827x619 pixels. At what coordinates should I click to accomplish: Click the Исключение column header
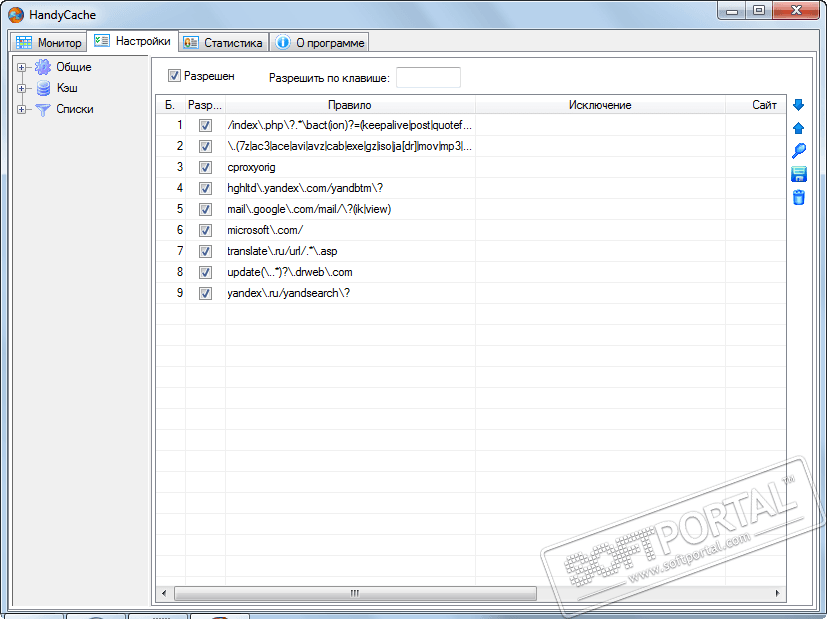[x=600, y=105]
